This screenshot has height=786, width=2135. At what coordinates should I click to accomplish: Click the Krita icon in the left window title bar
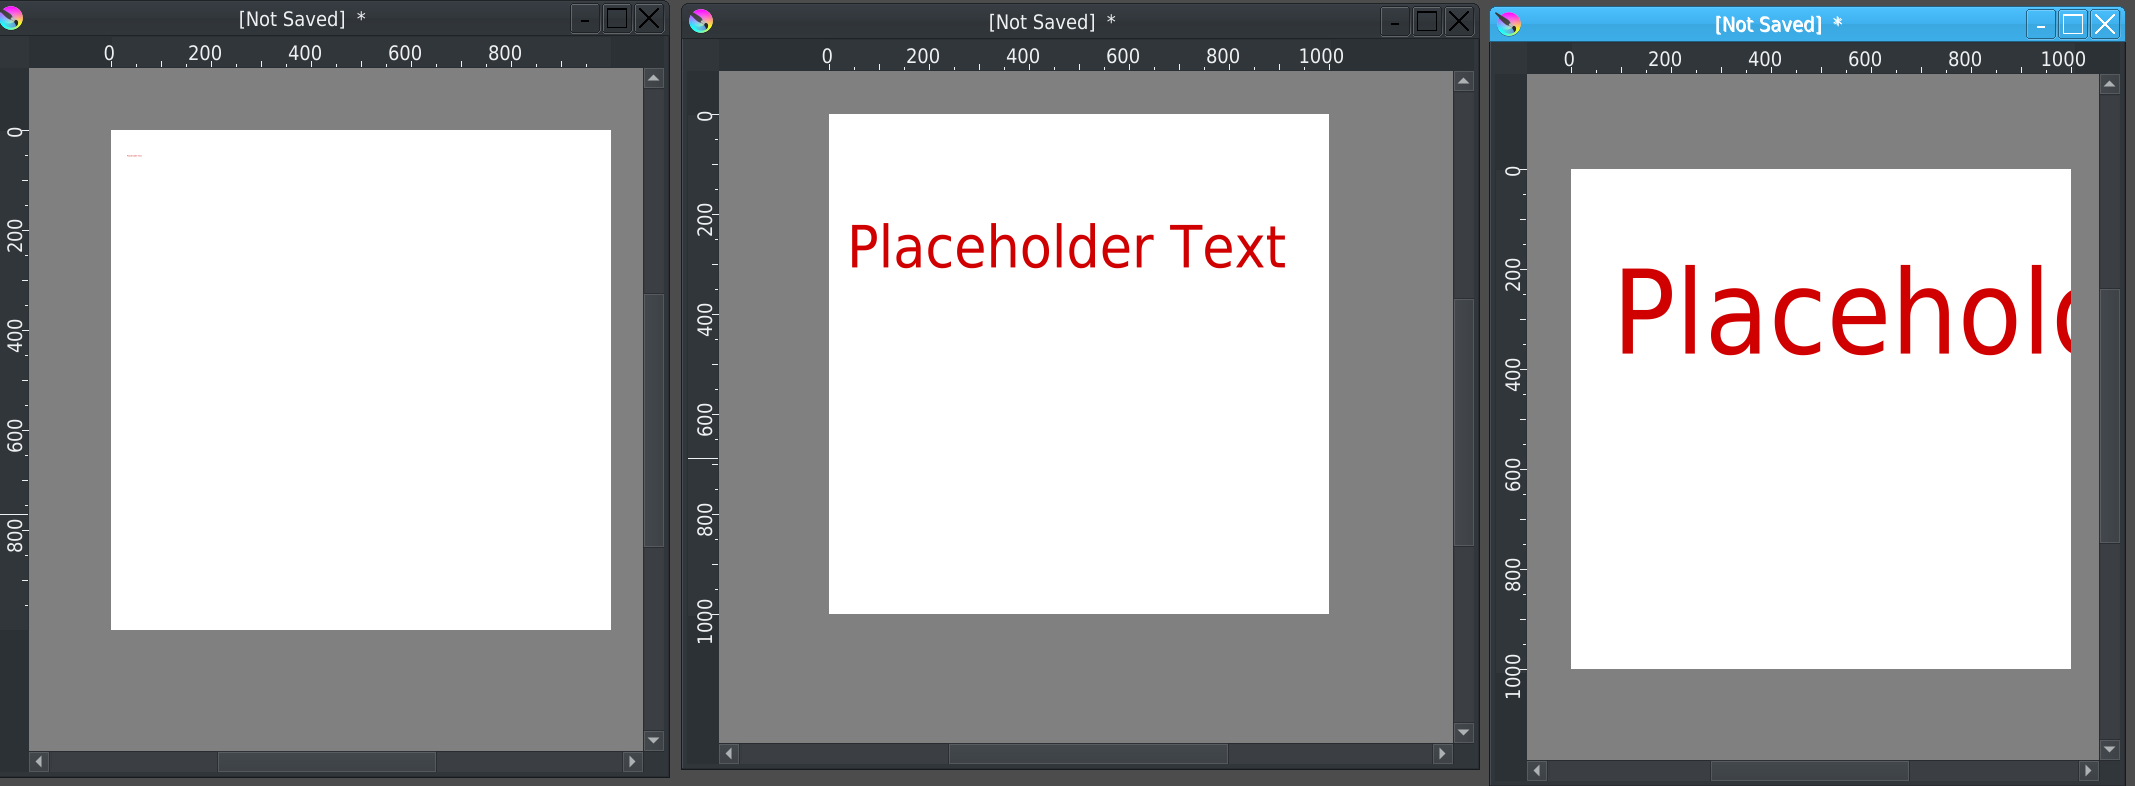pos(11,18)
